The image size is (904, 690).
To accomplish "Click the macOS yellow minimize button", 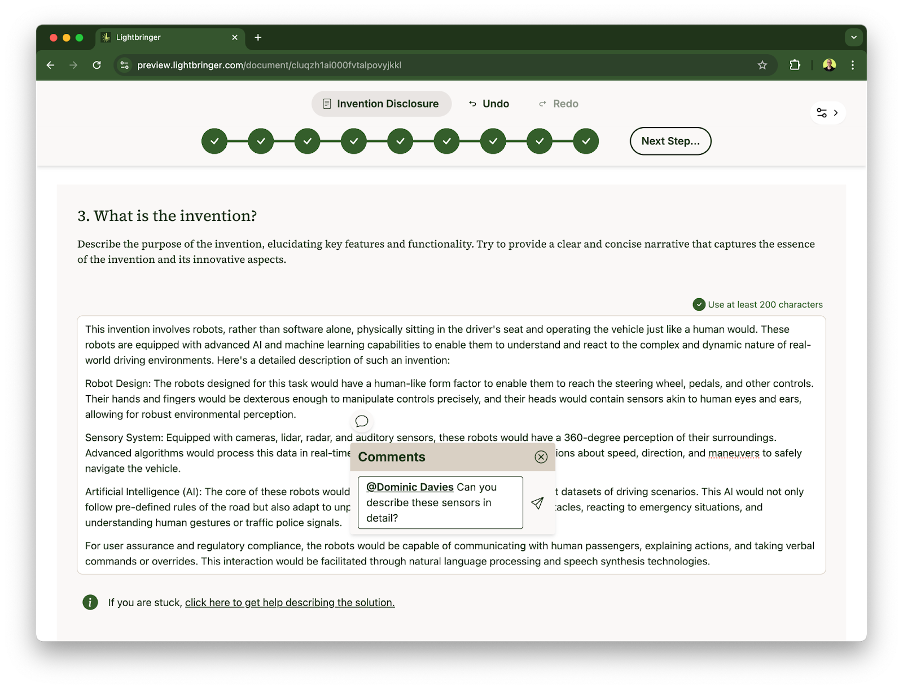I will (66, 37).
